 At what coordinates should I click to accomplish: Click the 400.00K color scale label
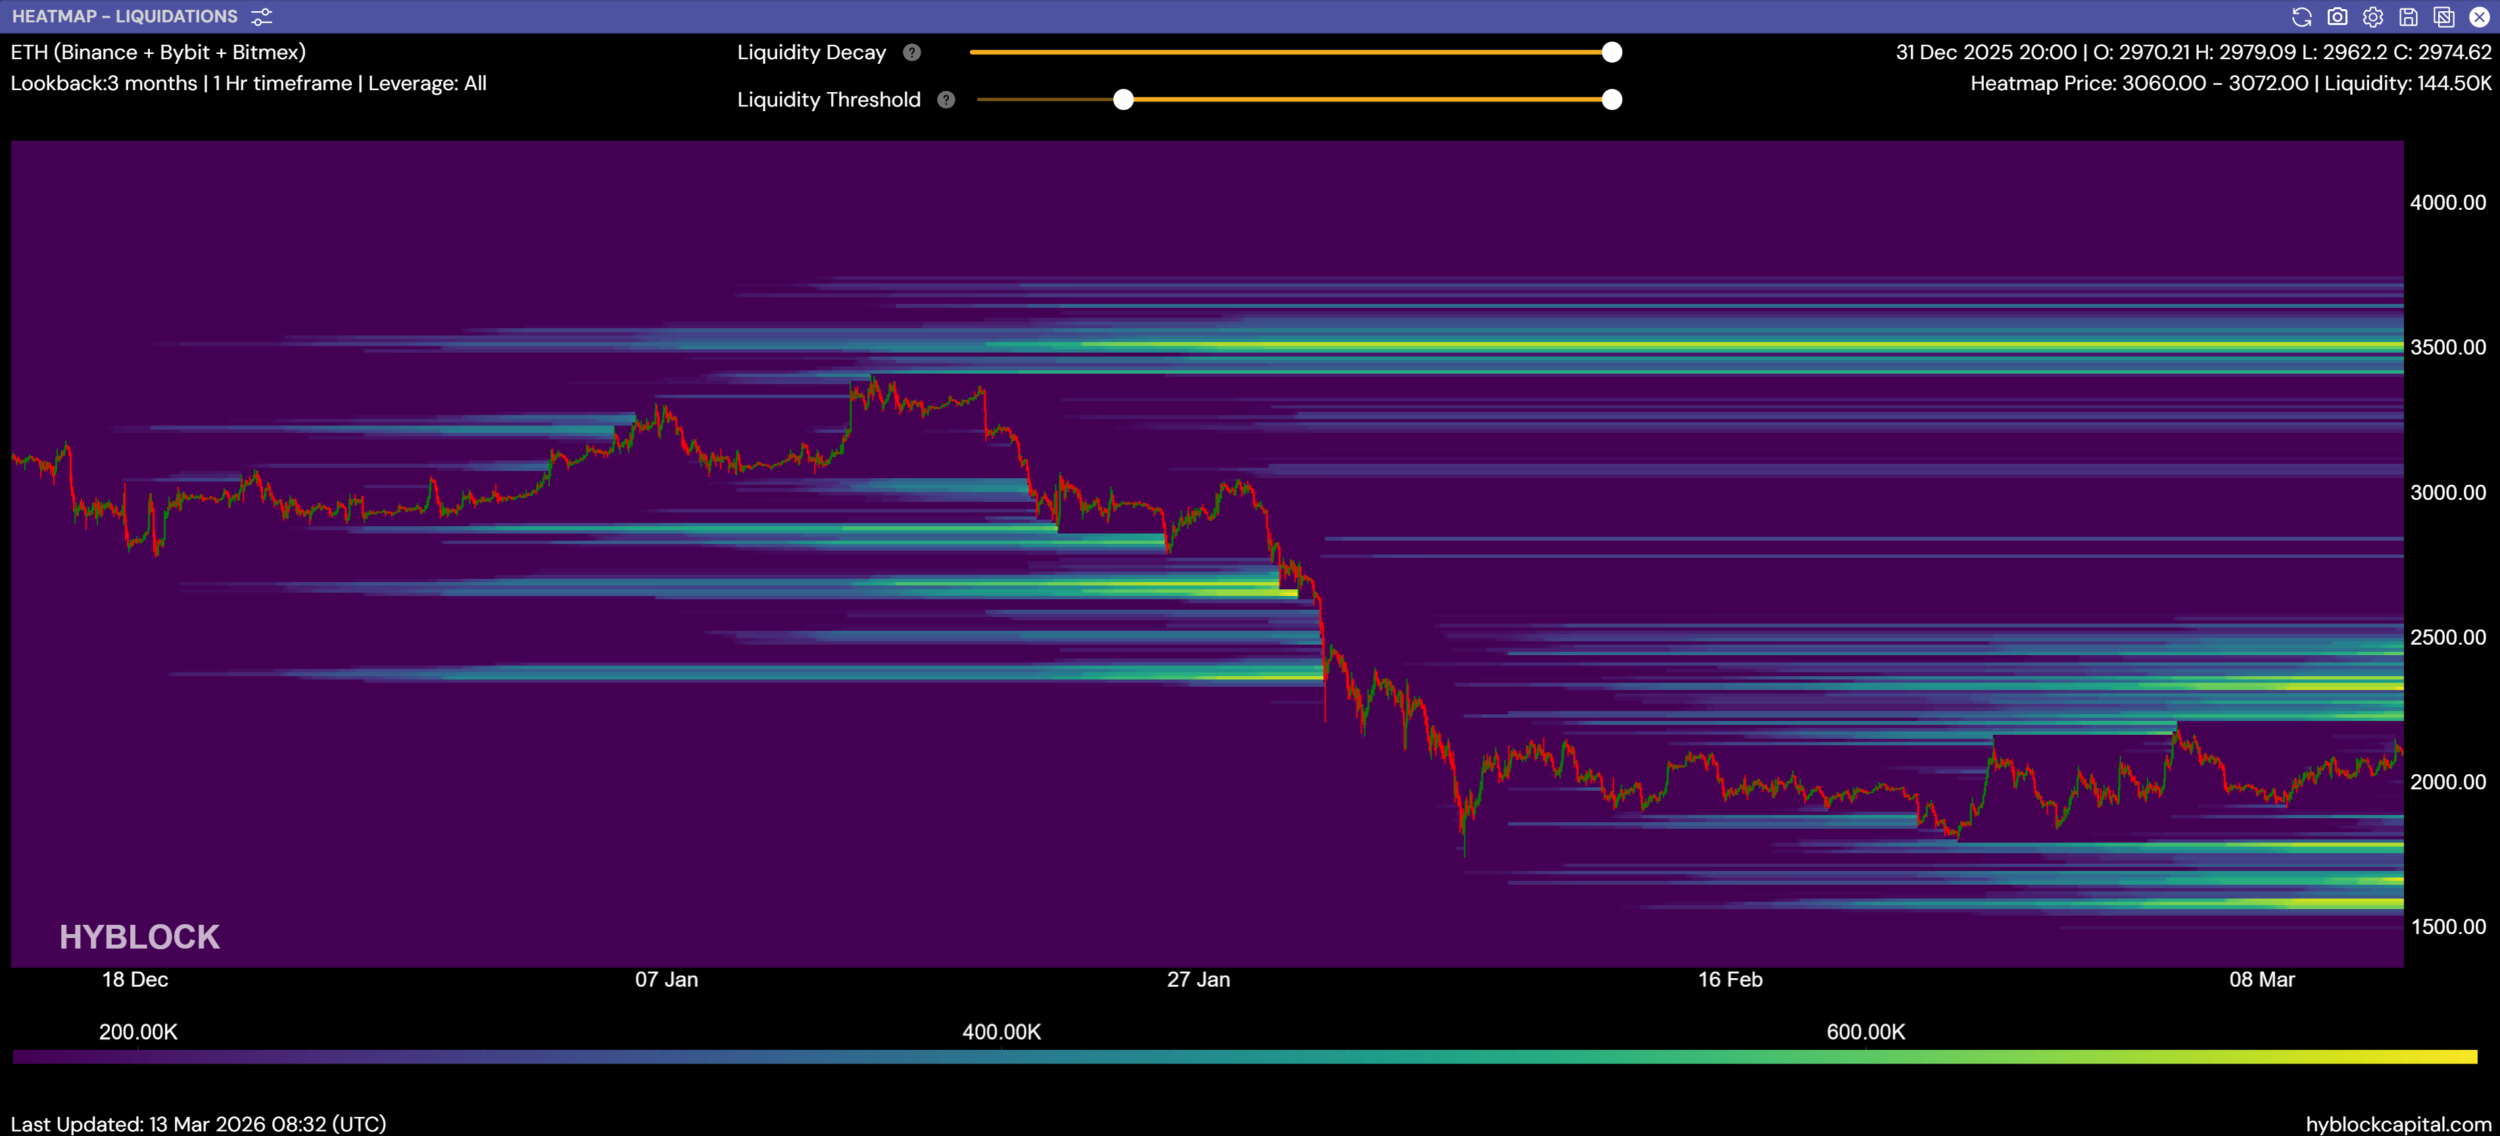[x=1001, y=1032]
